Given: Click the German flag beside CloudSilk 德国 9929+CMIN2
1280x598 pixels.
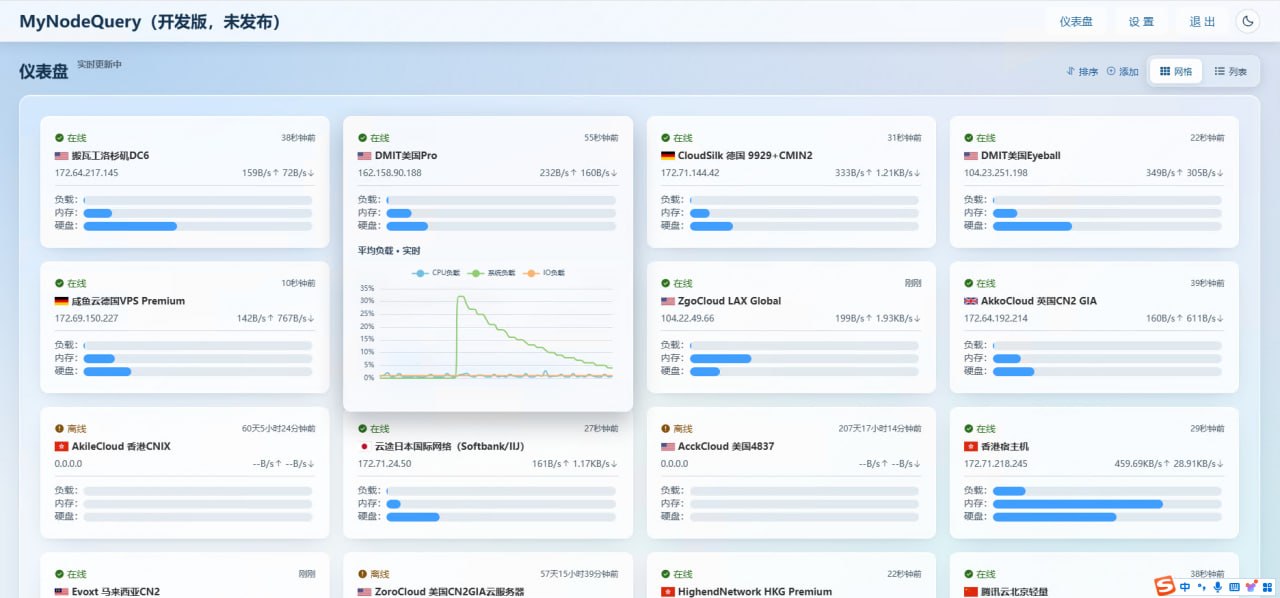Looking at the screenshot, I should click(668, 156).
